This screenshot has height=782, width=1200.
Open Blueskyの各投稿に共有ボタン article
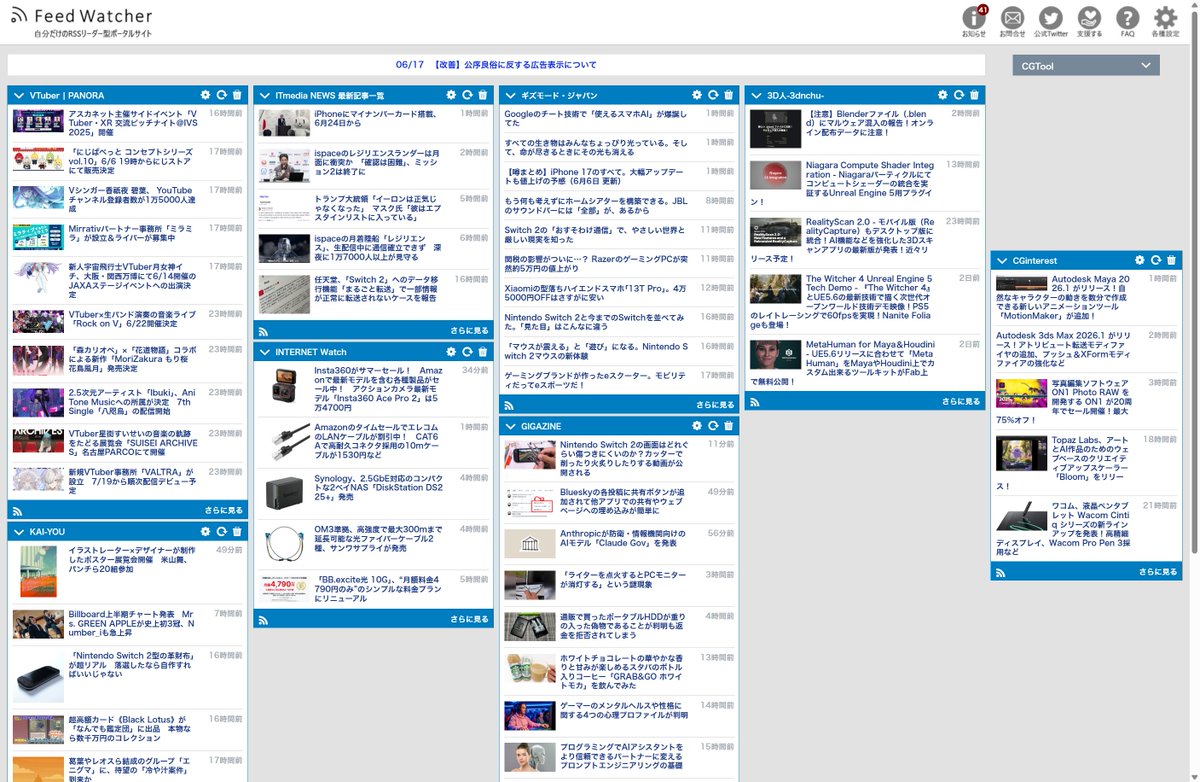(622, 500)
